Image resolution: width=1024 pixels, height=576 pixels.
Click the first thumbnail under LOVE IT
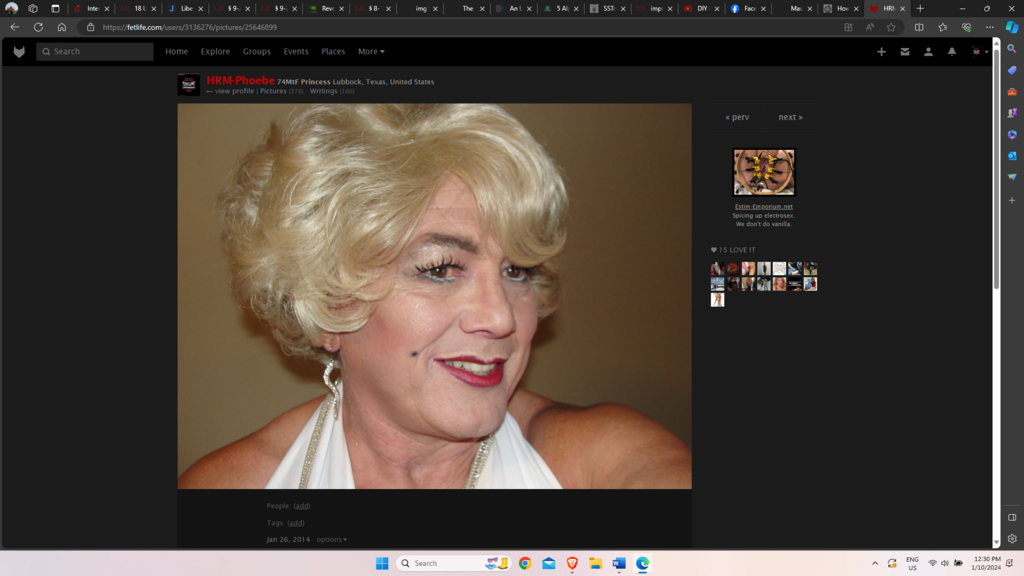tap(717, 268)
